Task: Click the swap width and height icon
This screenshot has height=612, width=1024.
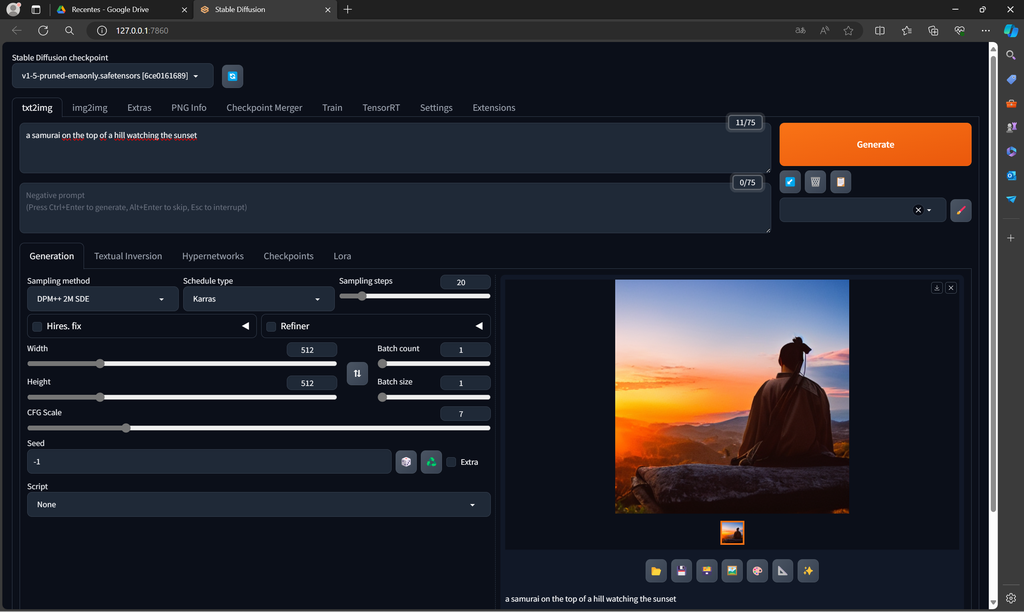Action: [357, 373]
